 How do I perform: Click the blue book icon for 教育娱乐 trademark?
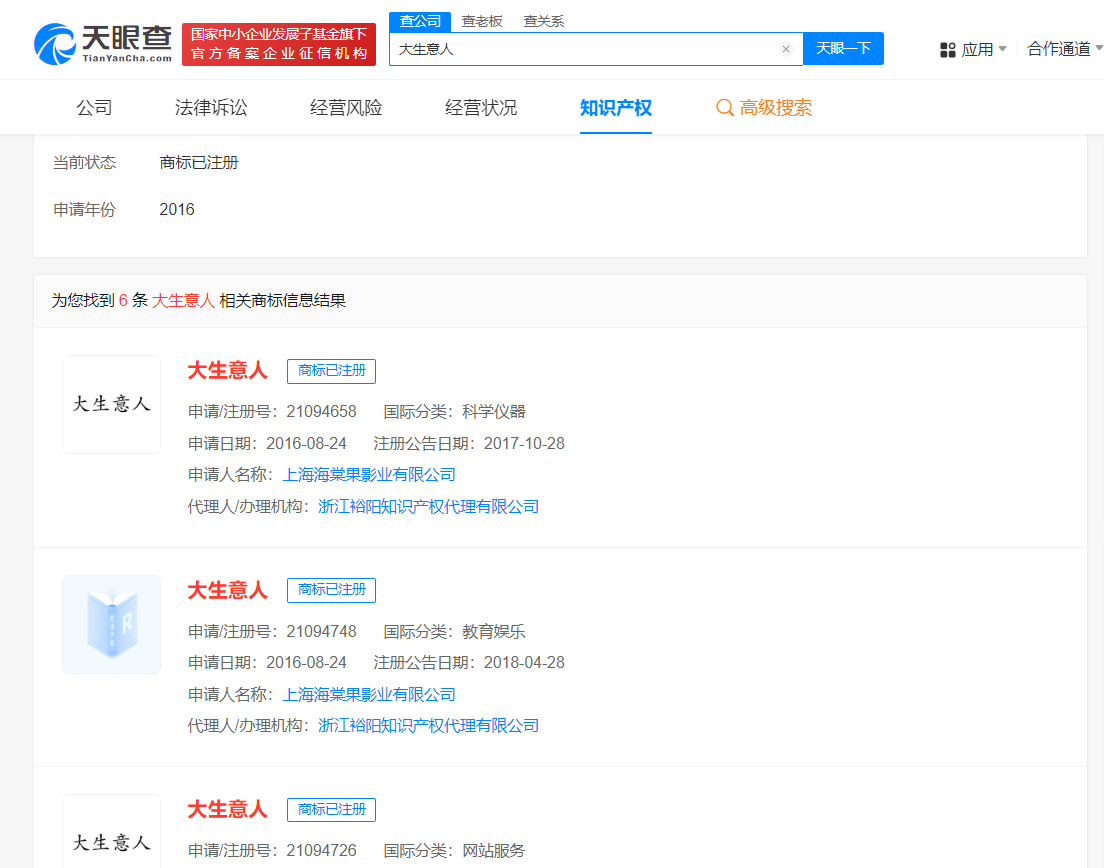click(111, 624)
